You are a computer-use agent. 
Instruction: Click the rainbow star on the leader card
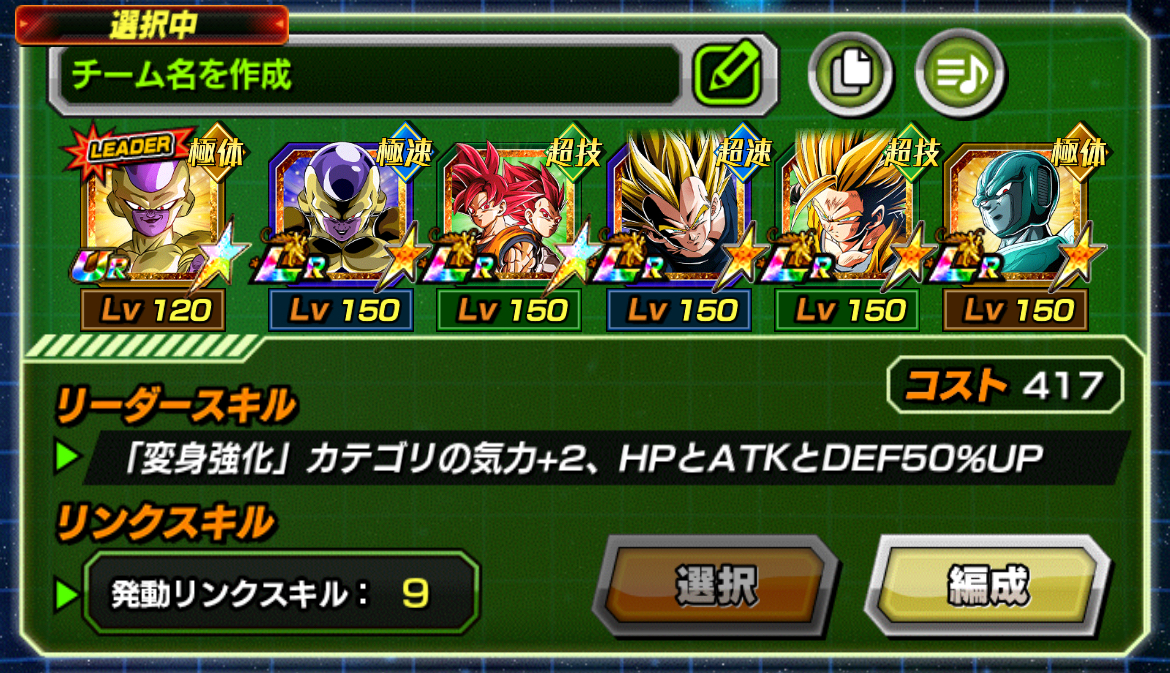[216, 254]
